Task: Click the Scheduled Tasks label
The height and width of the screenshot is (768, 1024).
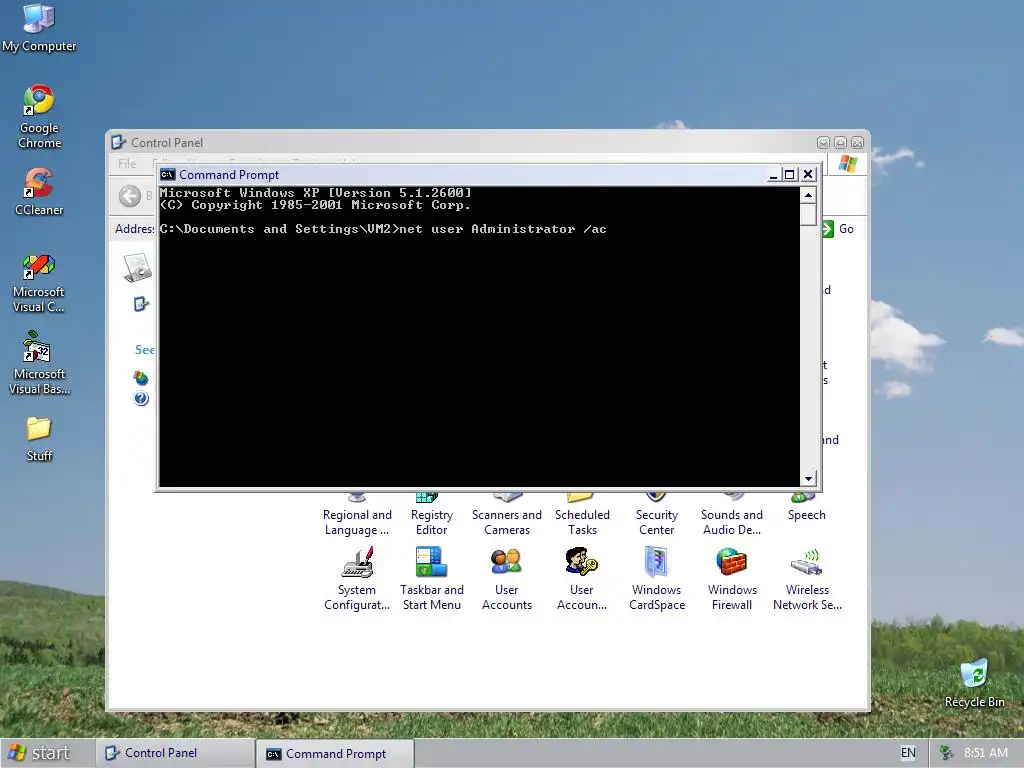Action: pyautogui.click(x=582, y=522)
